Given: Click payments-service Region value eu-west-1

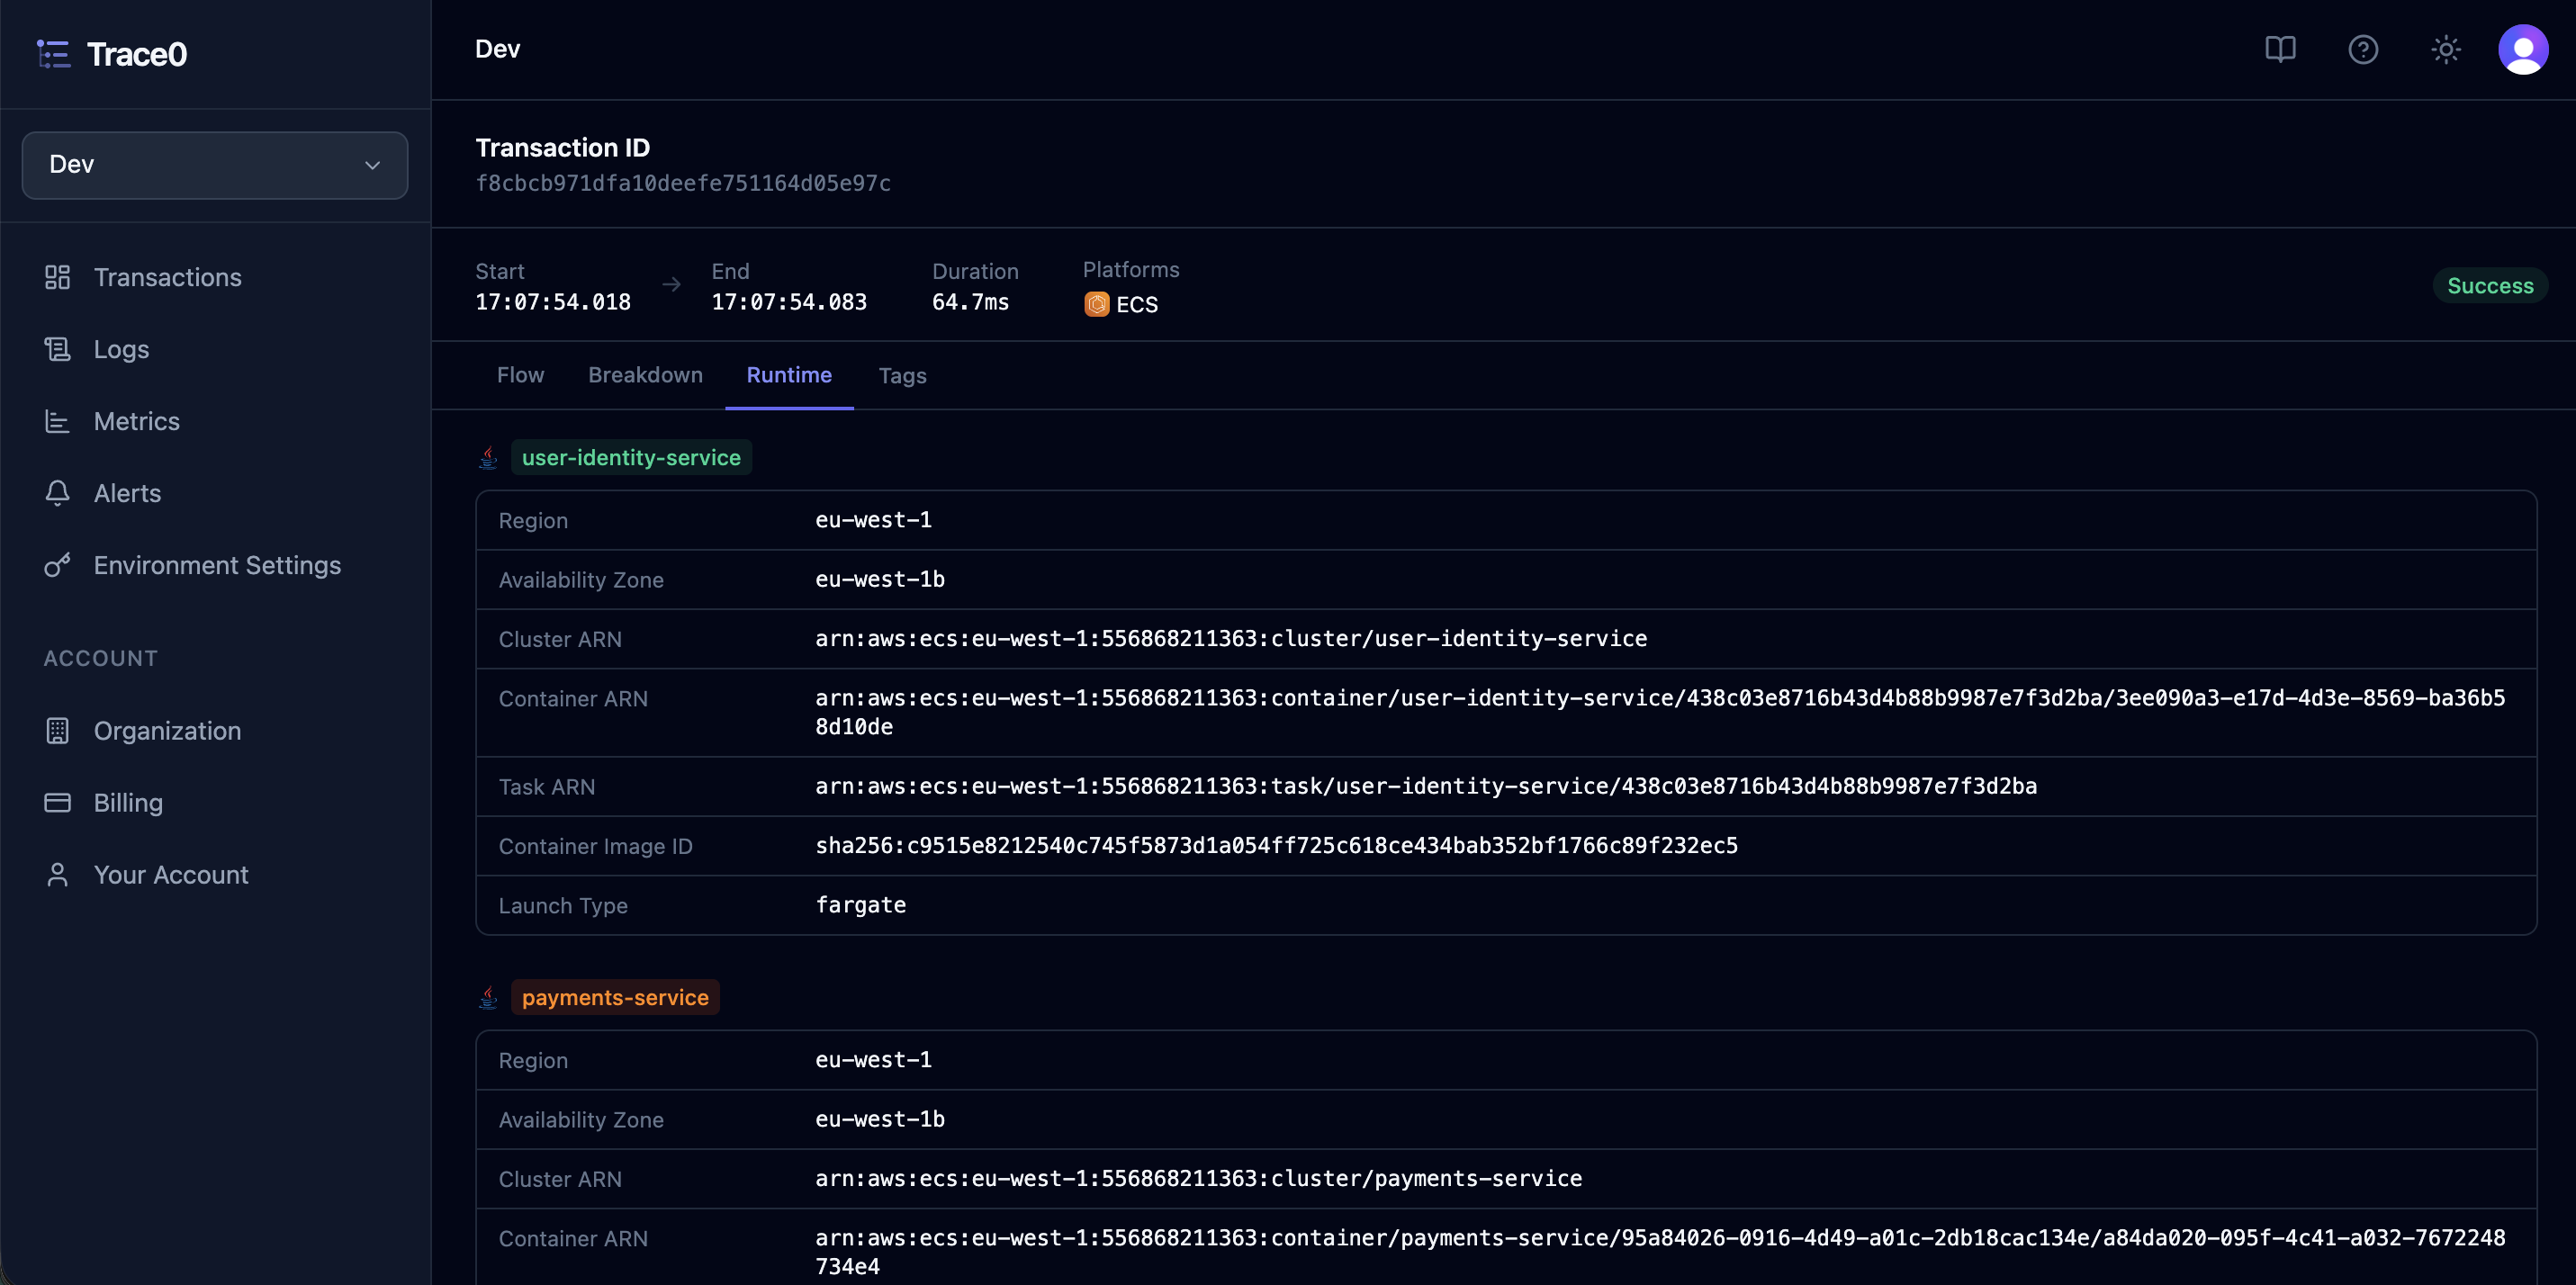Looking at the screenshot, I should (873, 1060).
